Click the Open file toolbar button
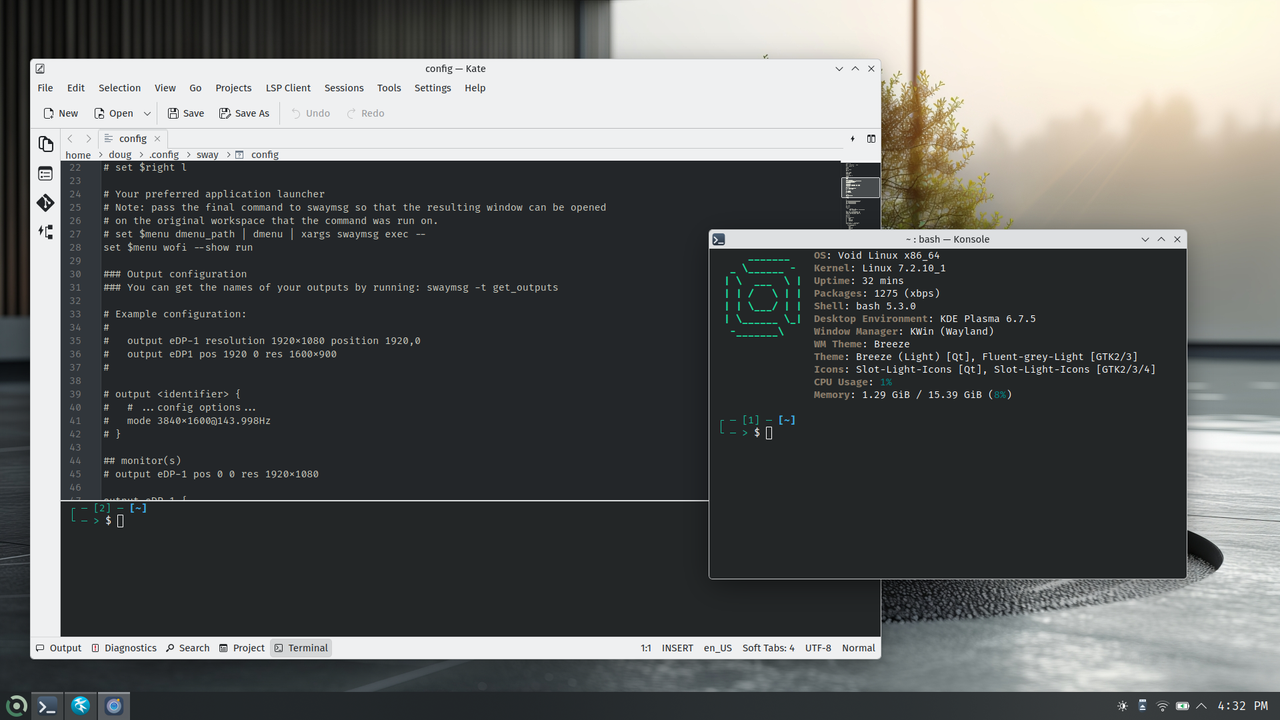The height and width of the screenshot is (720, 1280). (113, 113)
